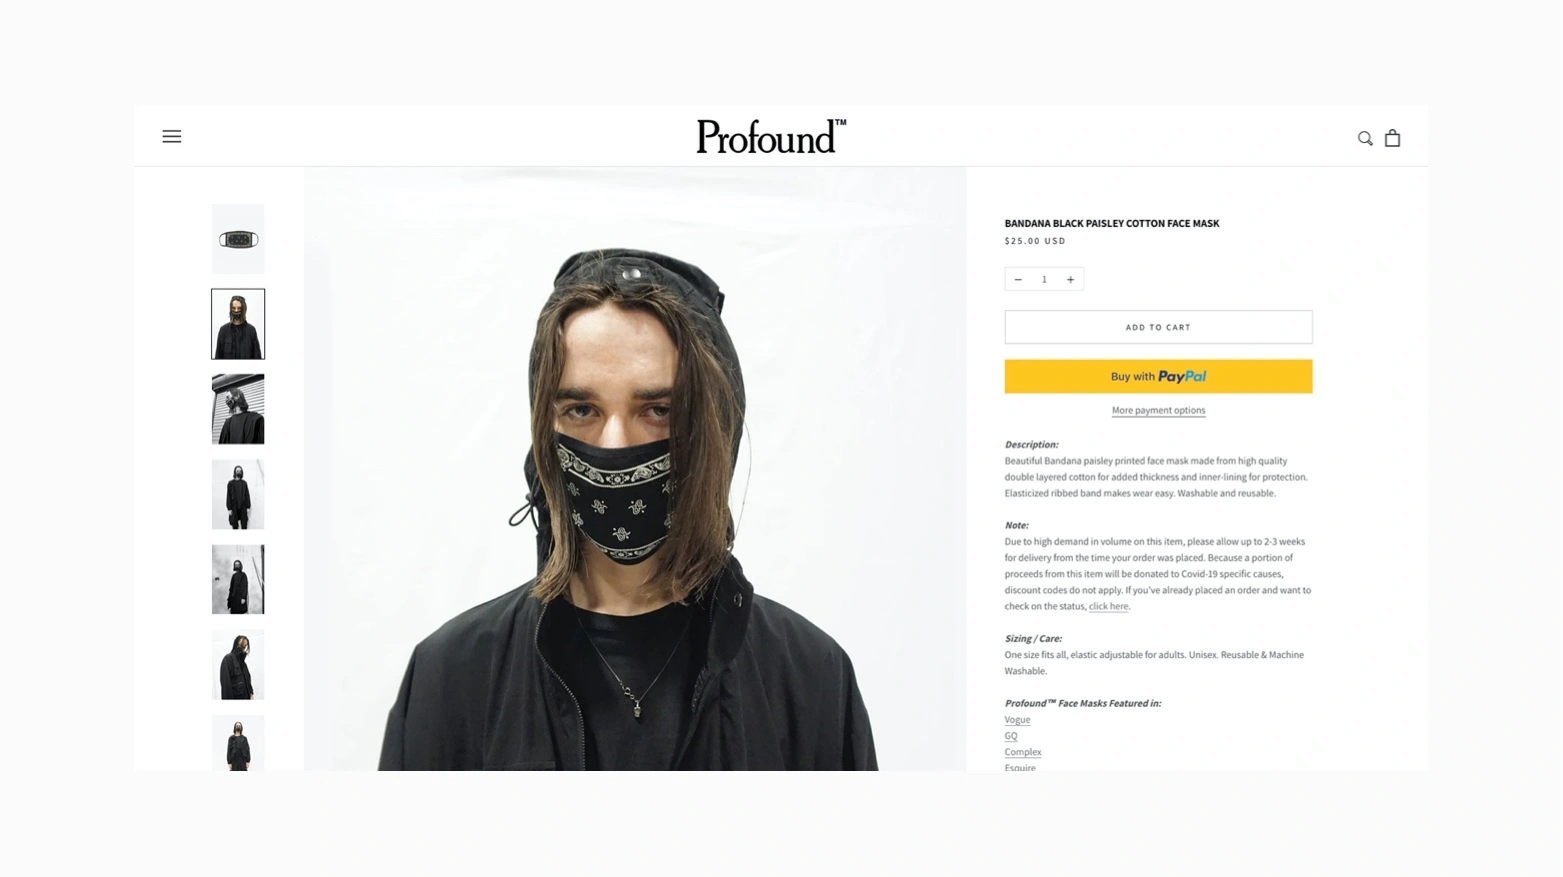The width and height of the screenshot is (1563, 877).
Task: Decrease quantity with the minus button
Action: click(1018, 280)
